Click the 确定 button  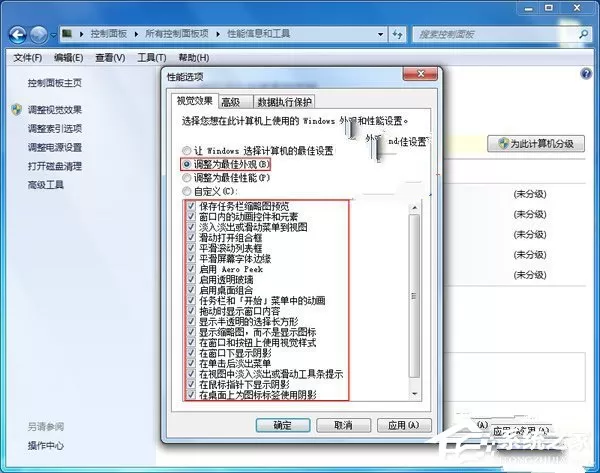pos(283,425)
